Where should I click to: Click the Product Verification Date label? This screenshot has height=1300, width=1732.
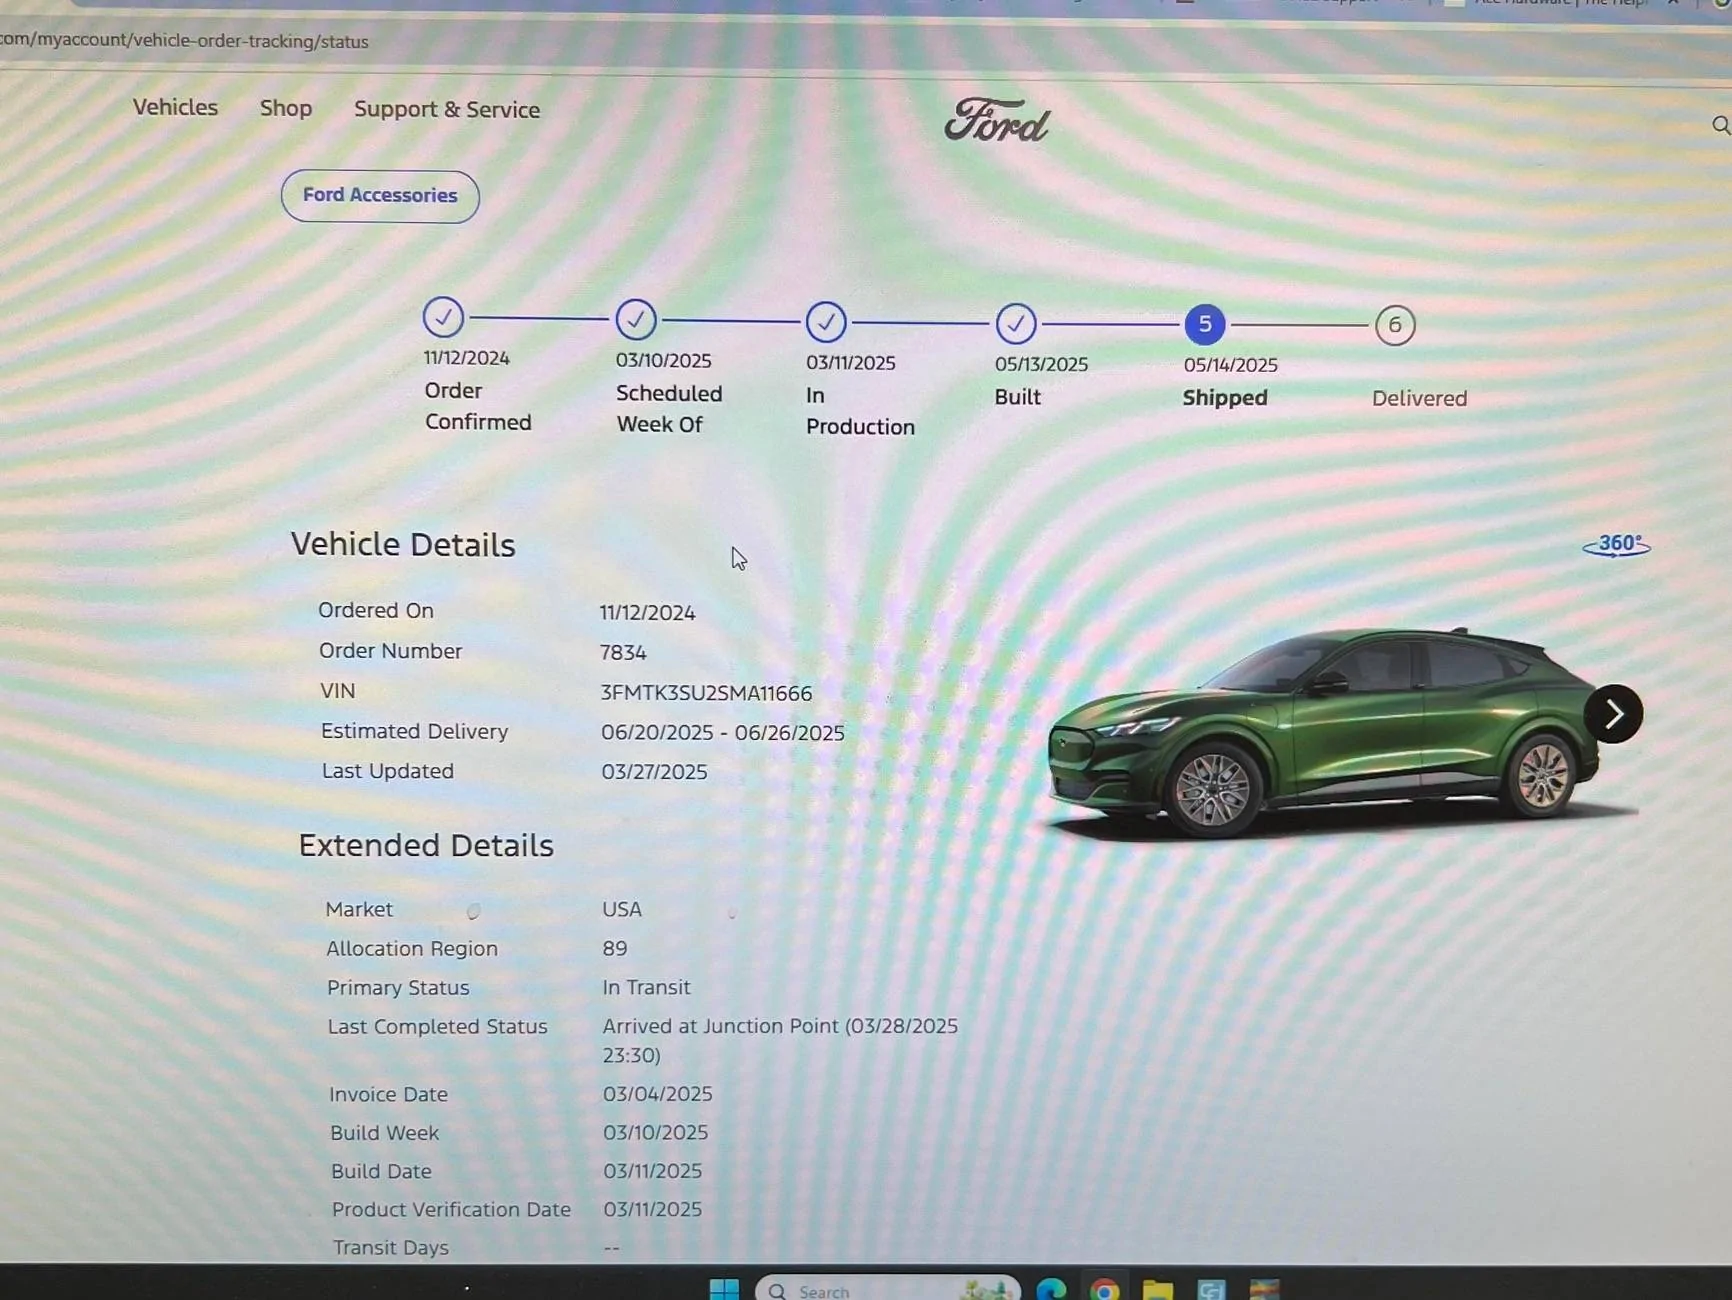(x=451, y=1210)
